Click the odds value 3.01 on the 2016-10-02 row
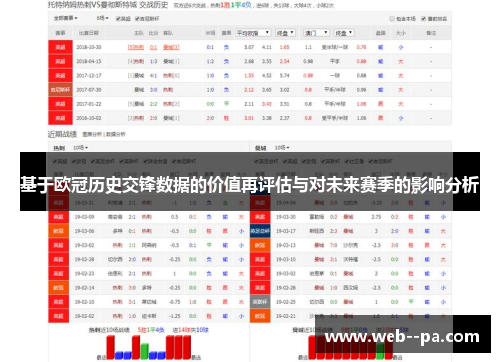Viewport: 500px width, 362px height. [249, 118]
